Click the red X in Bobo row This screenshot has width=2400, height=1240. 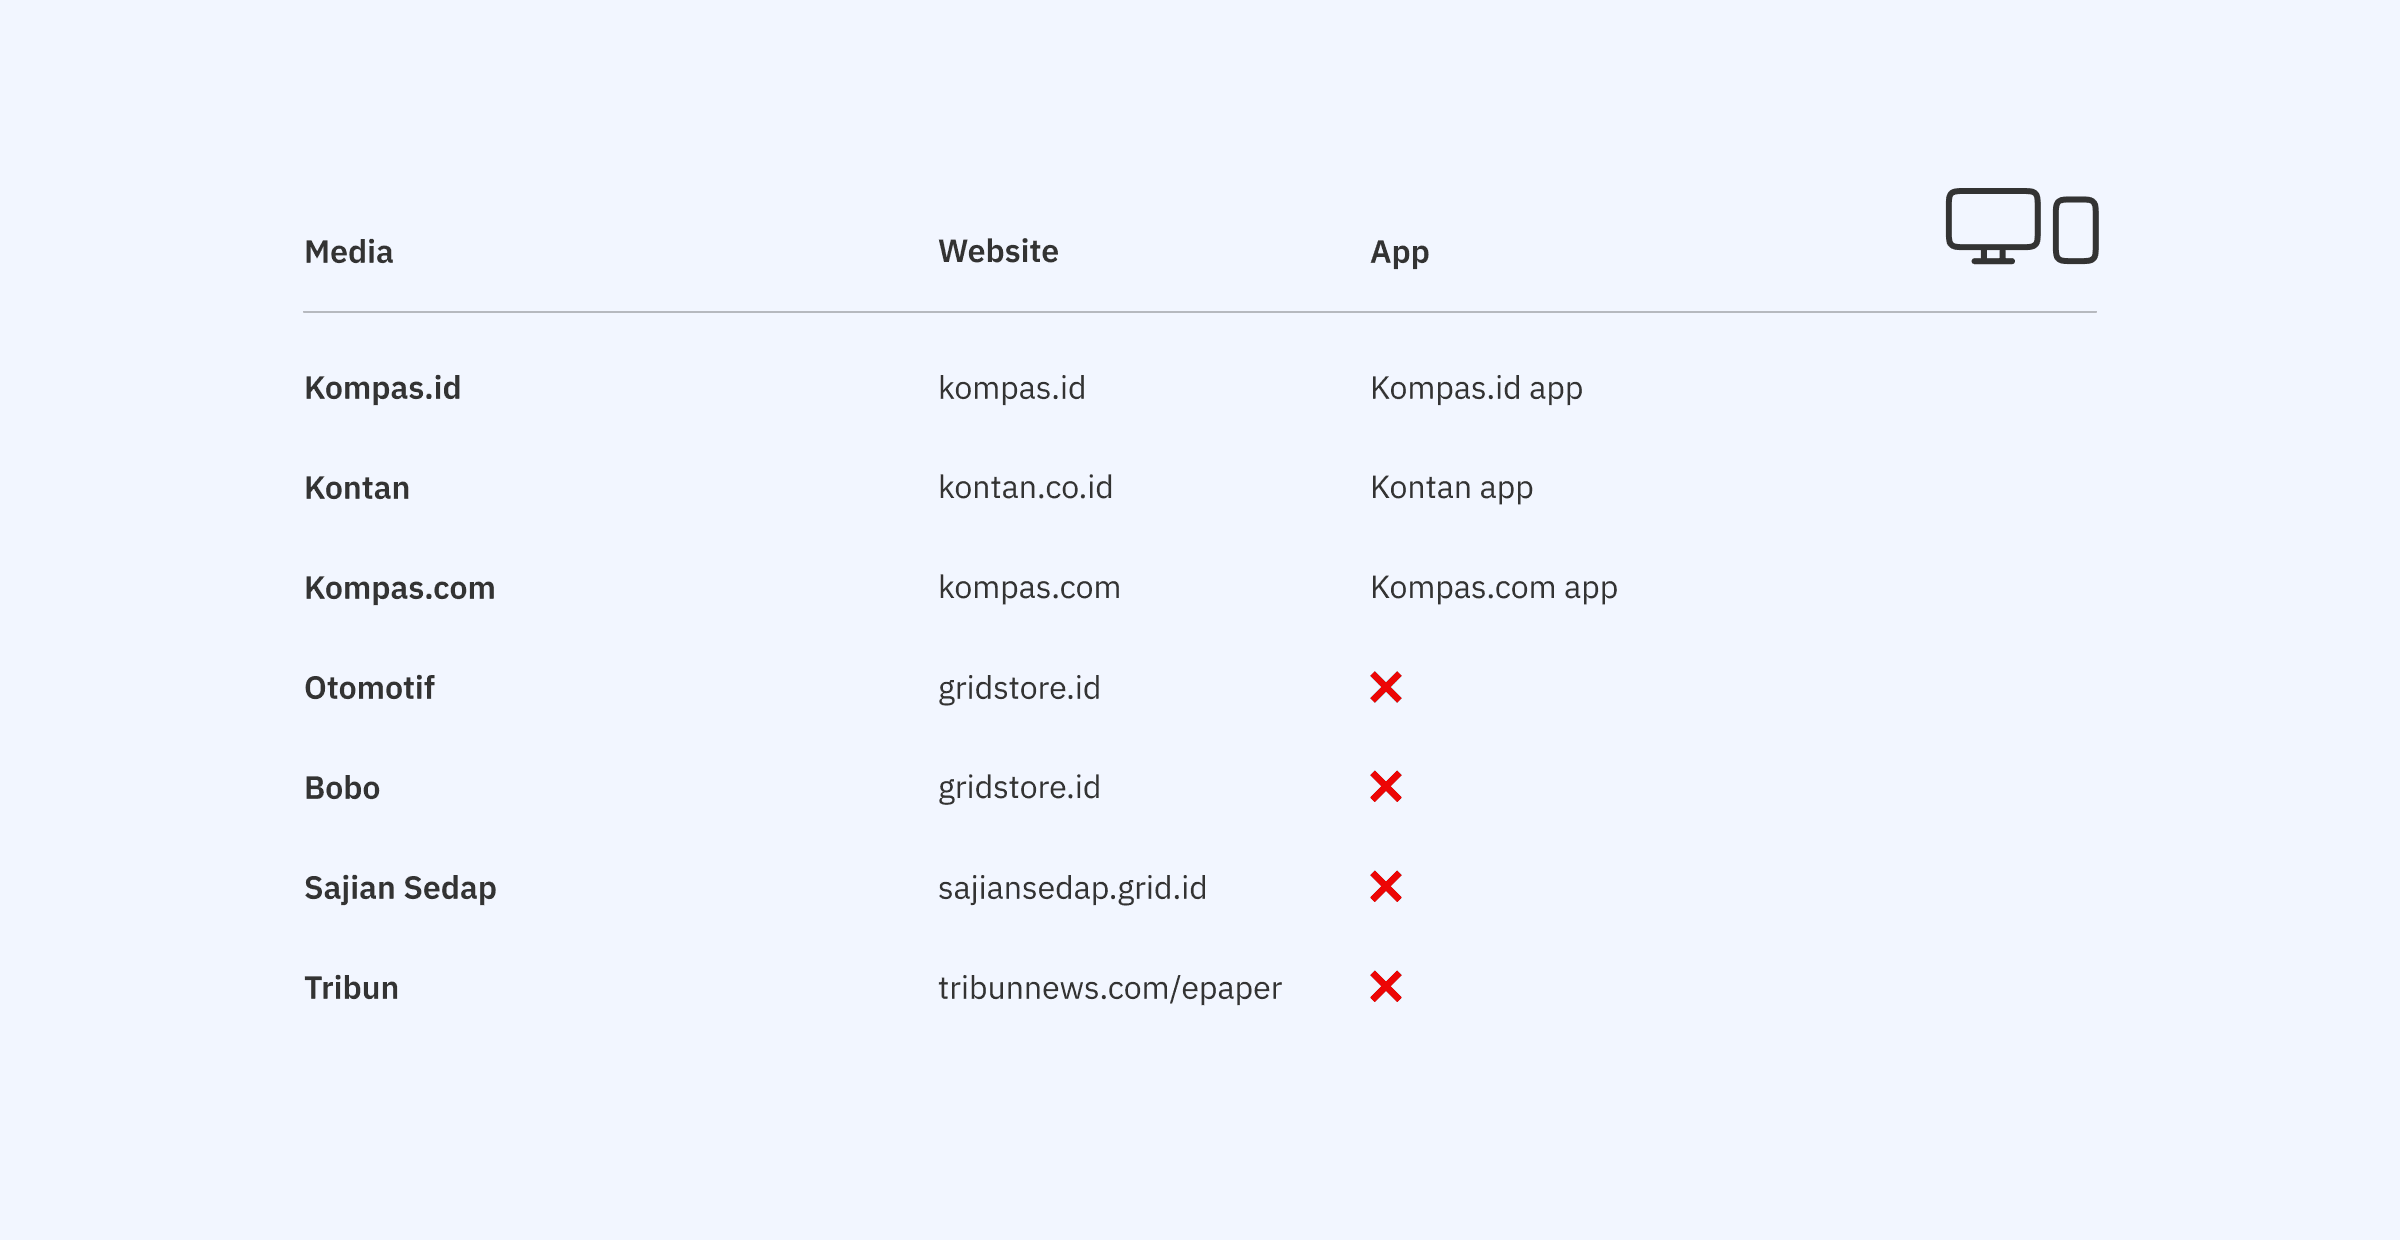1386,787
